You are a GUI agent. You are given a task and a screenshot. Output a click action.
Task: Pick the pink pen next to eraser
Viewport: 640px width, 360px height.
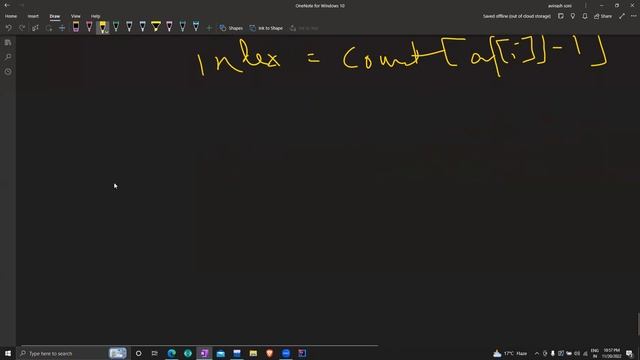click(89, 27)
